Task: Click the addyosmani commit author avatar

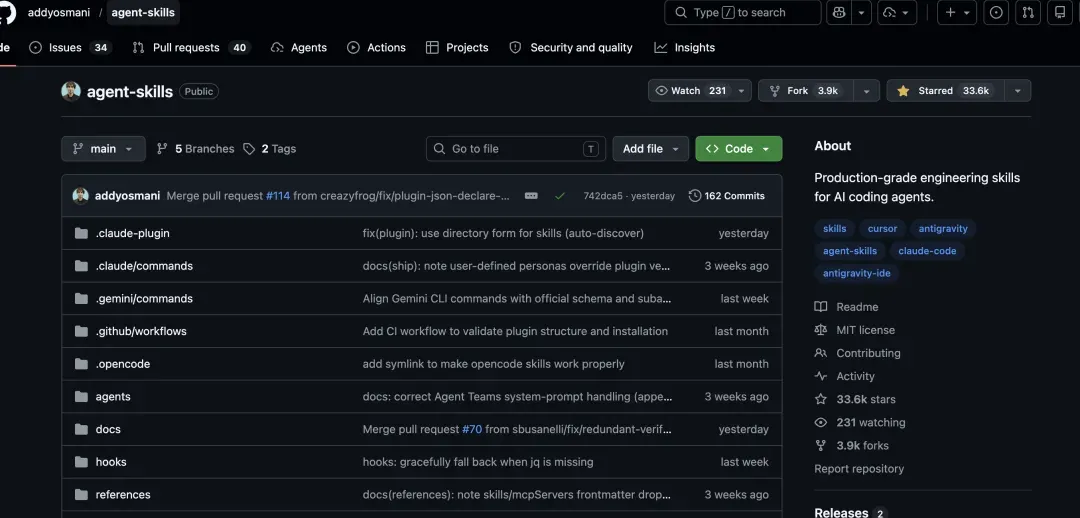Action: [81, 196]
